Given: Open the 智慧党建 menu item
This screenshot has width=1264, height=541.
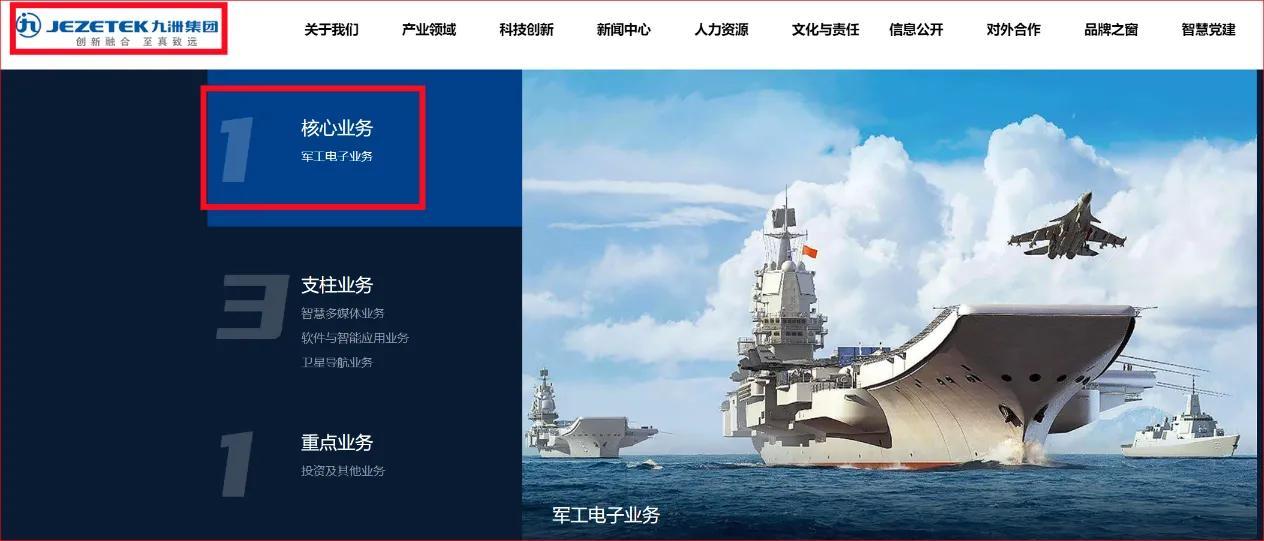Looking at the screenshot, I should coord(1208,30).
